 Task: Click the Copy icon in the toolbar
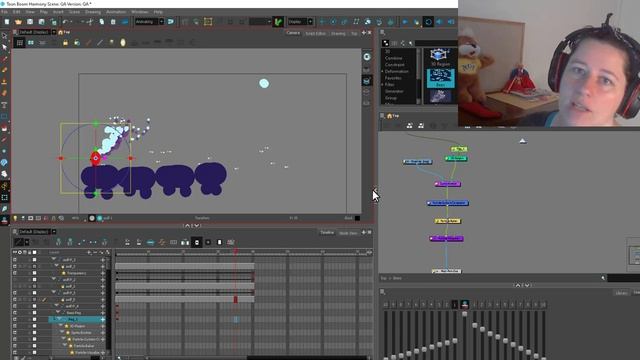[102, 22]
